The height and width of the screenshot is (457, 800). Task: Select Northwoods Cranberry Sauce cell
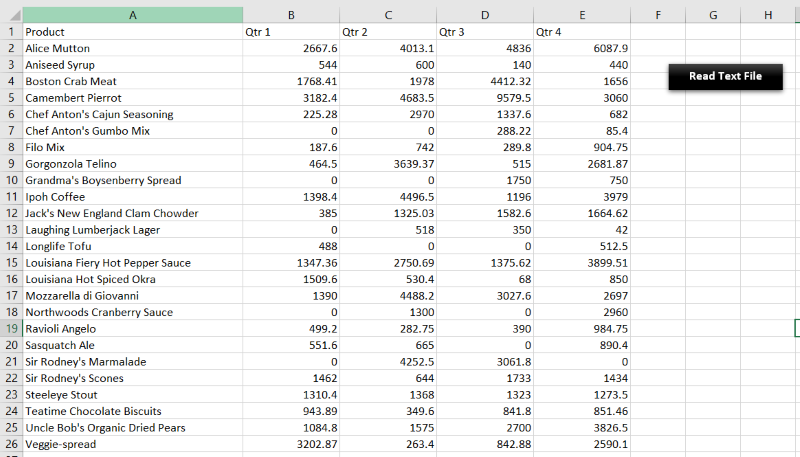pos(133,312)
